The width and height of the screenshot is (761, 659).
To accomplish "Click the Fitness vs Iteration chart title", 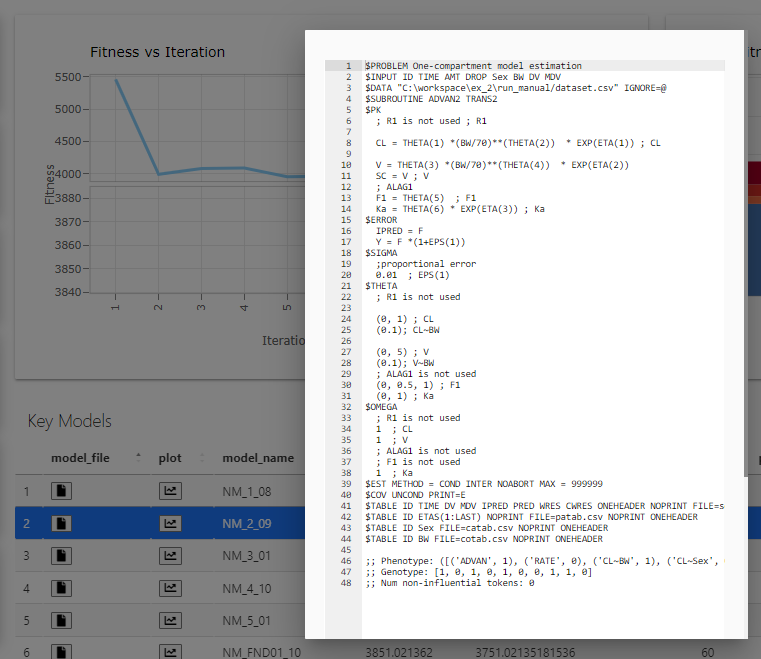I will click(157, 52).
